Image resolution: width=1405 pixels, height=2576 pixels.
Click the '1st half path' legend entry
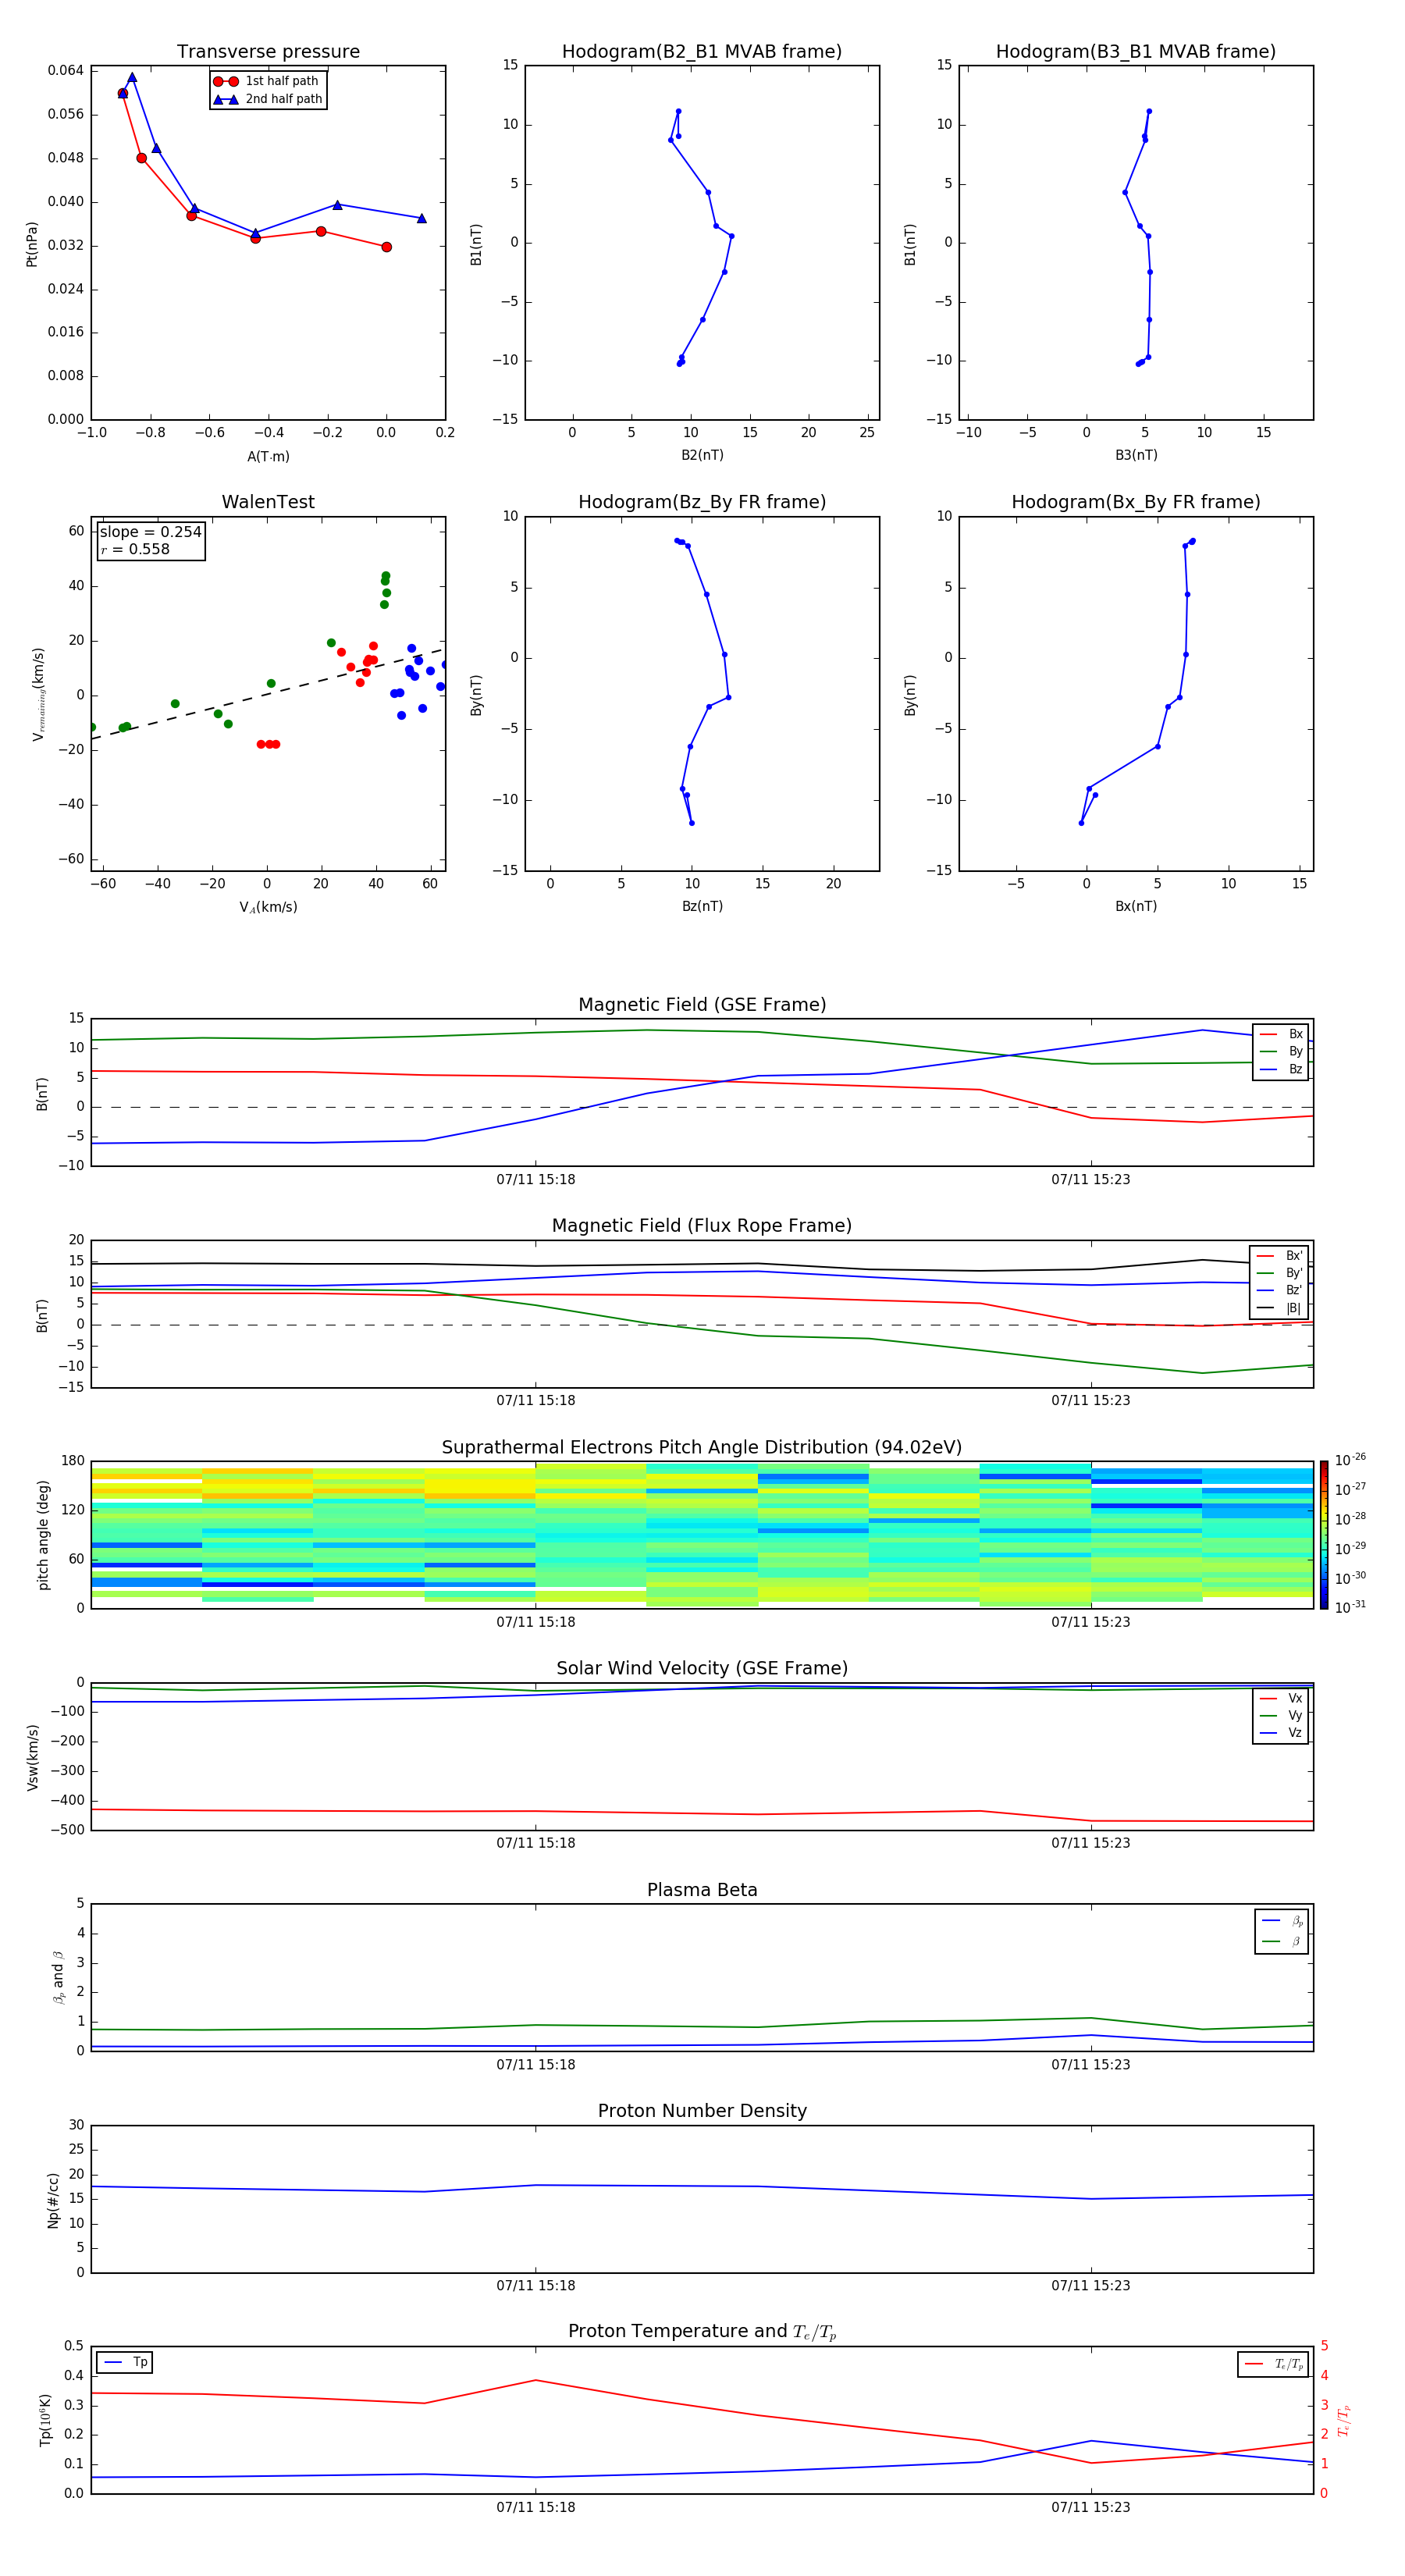point(267,81)
